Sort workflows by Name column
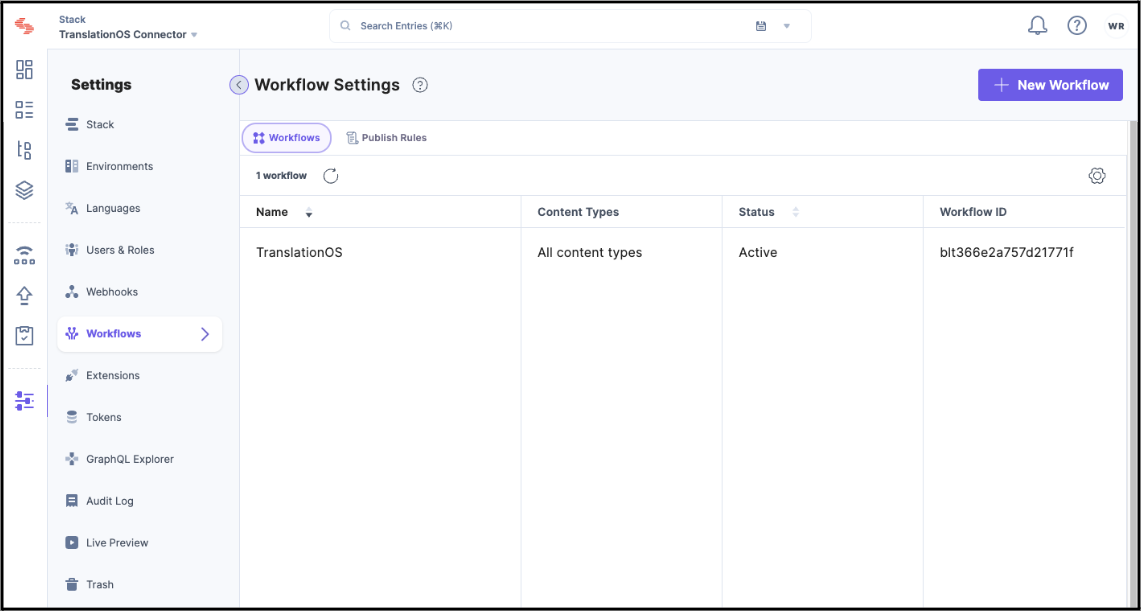Screen dimensions: 1142x611 coord(309,213)
